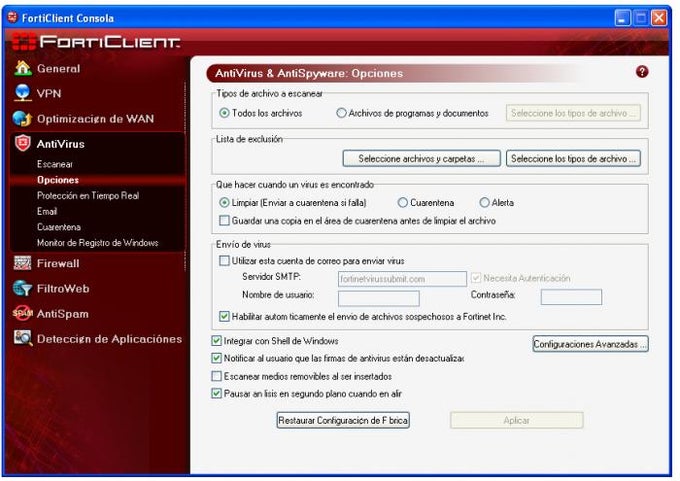Close the FortiClient Consola window
Viewport: 680px width, 481px height.
(x=659, y=18)
